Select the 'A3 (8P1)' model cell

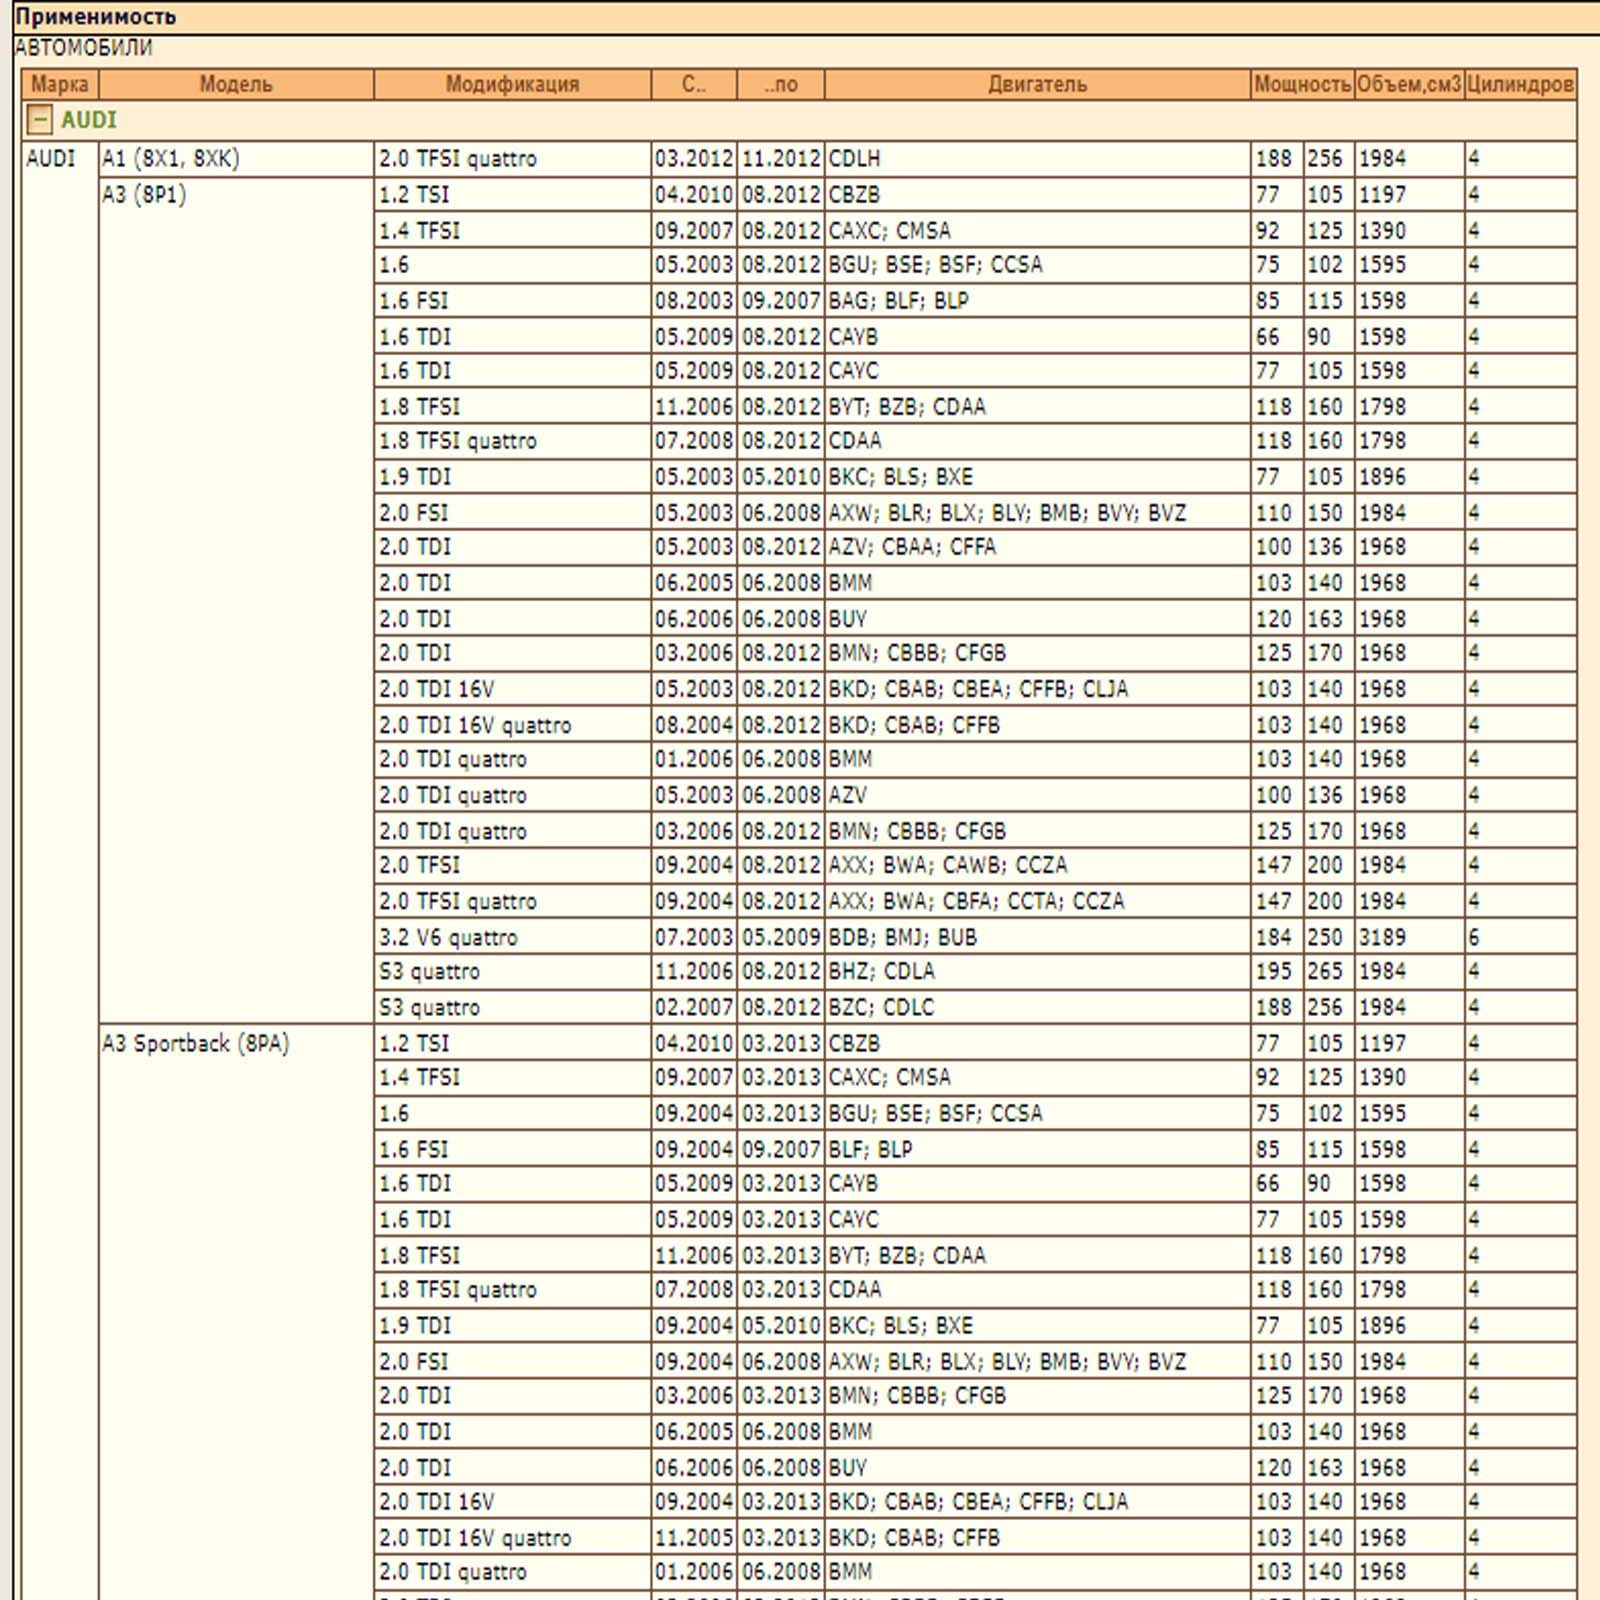236,600
